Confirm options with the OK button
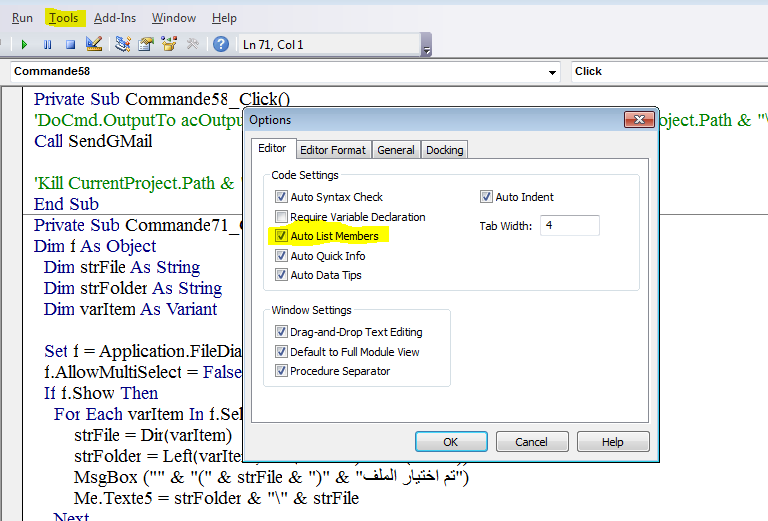Screen dimensions: 768x521 (450, 442)
